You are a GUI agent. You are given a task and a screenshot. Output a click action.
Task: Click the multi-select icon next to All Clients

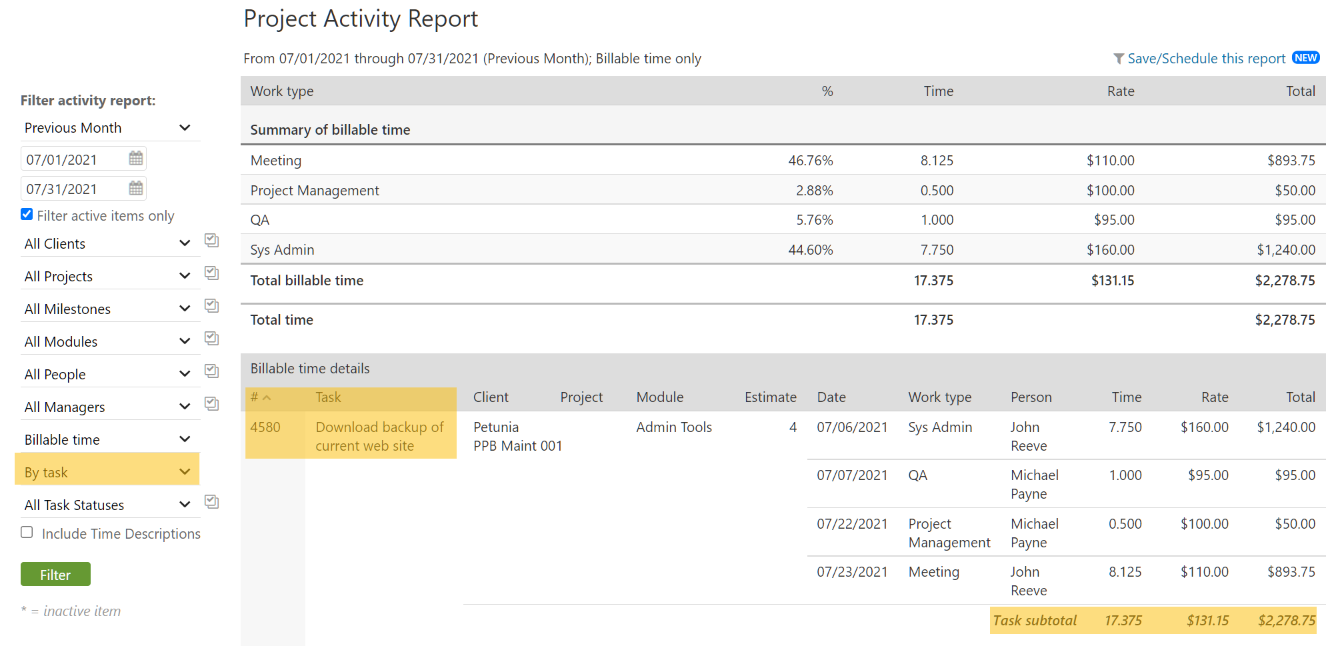tap(211, 240)
